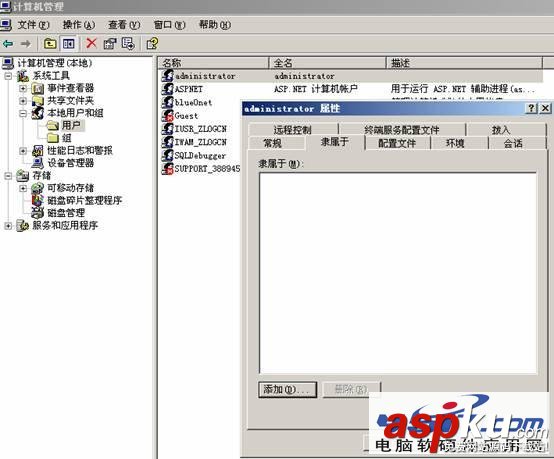The image size is (554, 459).
Task: Click the SQLDebugger user icon
Action: point(167,155)
